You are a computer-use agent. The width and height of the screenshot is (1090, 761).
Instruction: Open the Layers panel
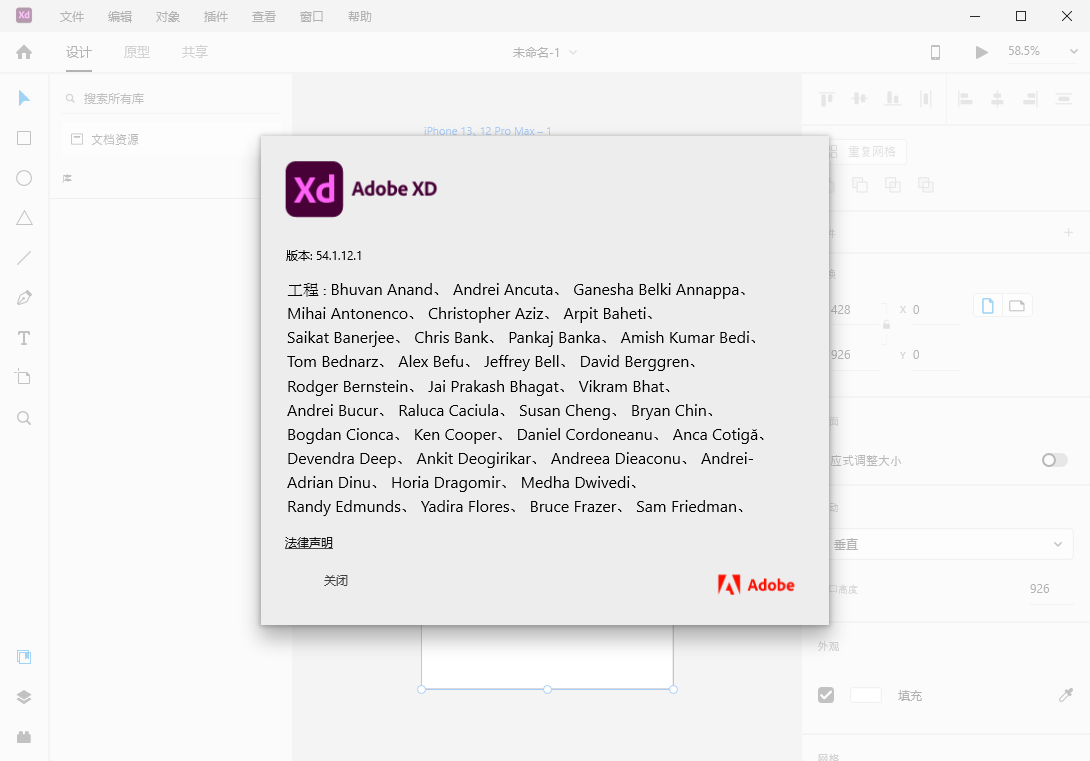24,697
